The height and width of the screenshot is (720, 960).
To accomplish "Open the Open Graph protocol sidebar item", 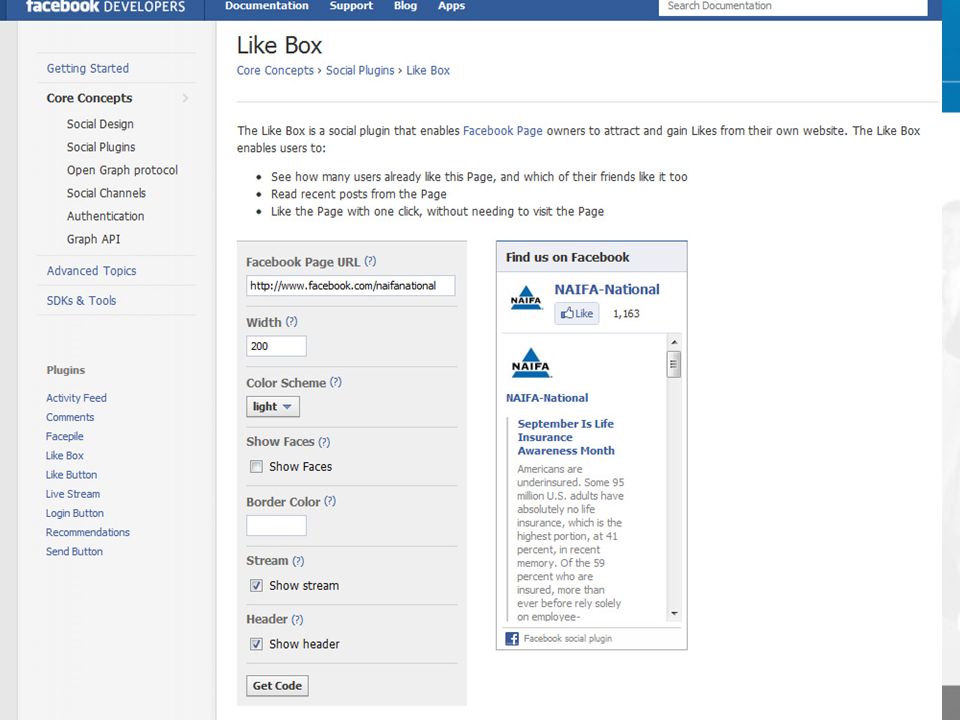I will coord(122,170).
